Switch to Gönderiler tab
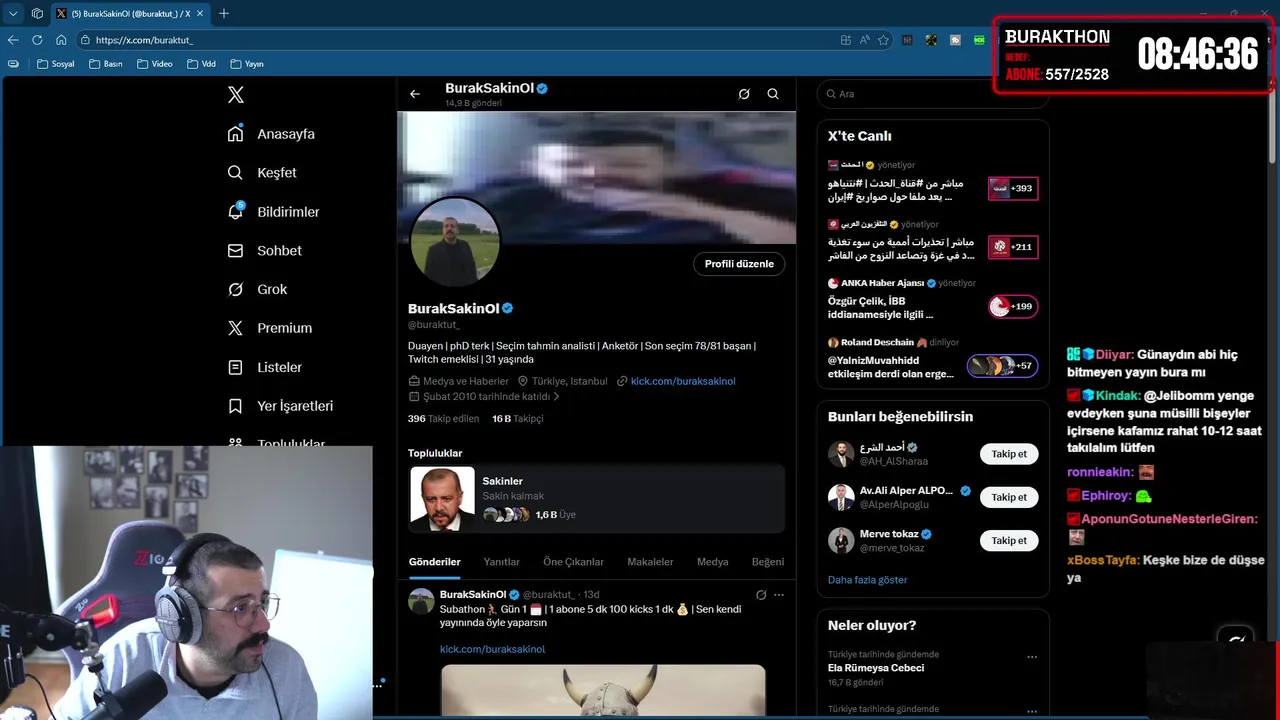1280x720 pixels. pyautogui.click(x=435, y=562)
